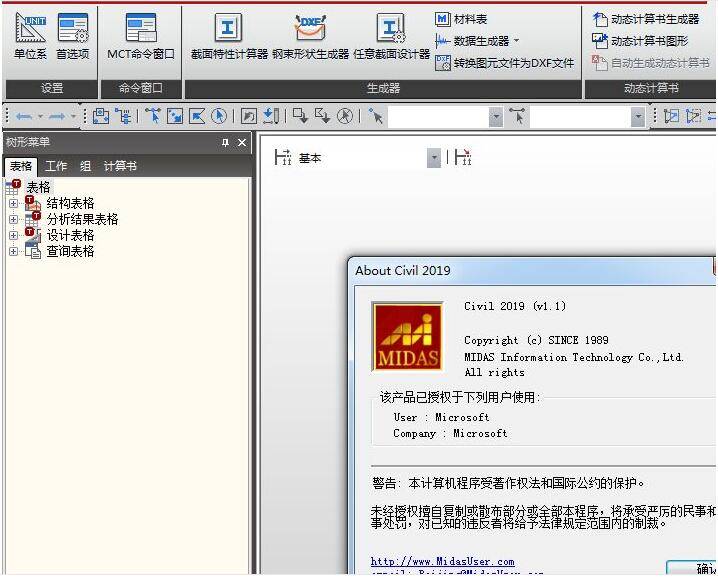Open the forward arrow history dropdown
This screenshot has width=718, height=583.
(73, 117)
